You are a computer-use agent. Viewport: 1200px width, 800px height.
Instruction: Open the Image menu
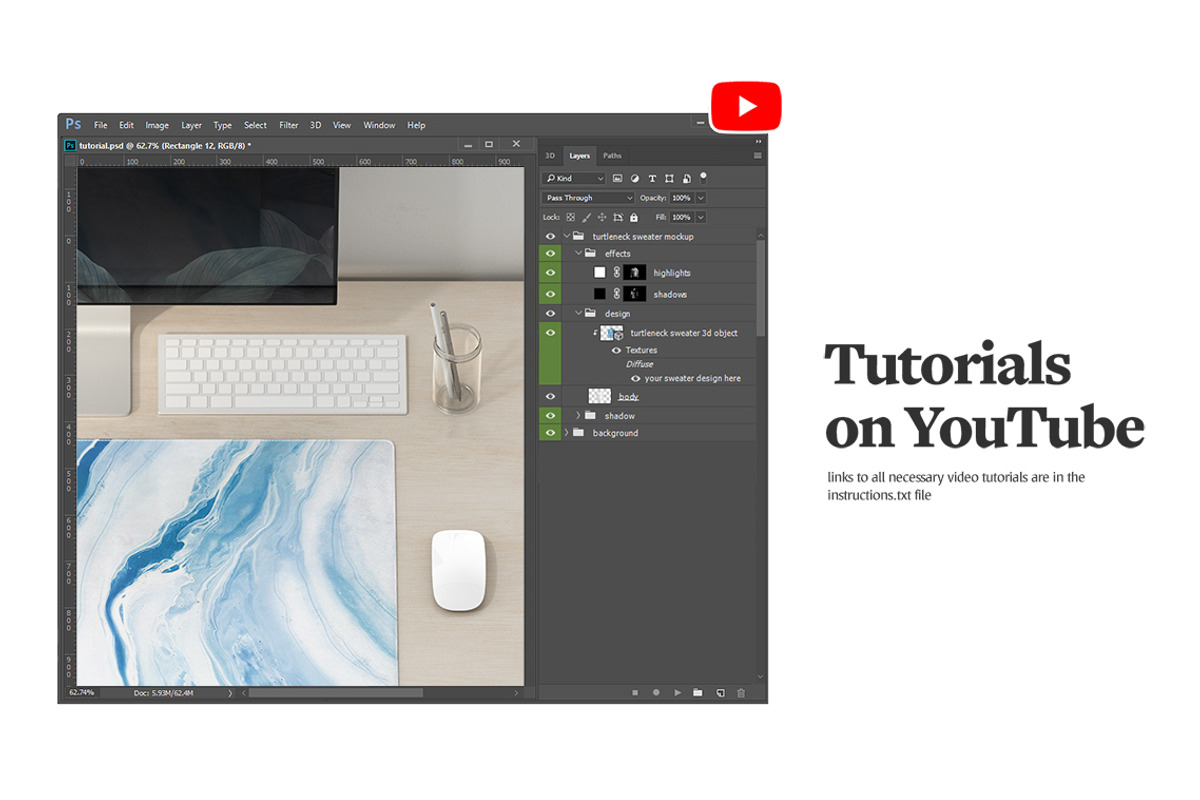[157, 125]
